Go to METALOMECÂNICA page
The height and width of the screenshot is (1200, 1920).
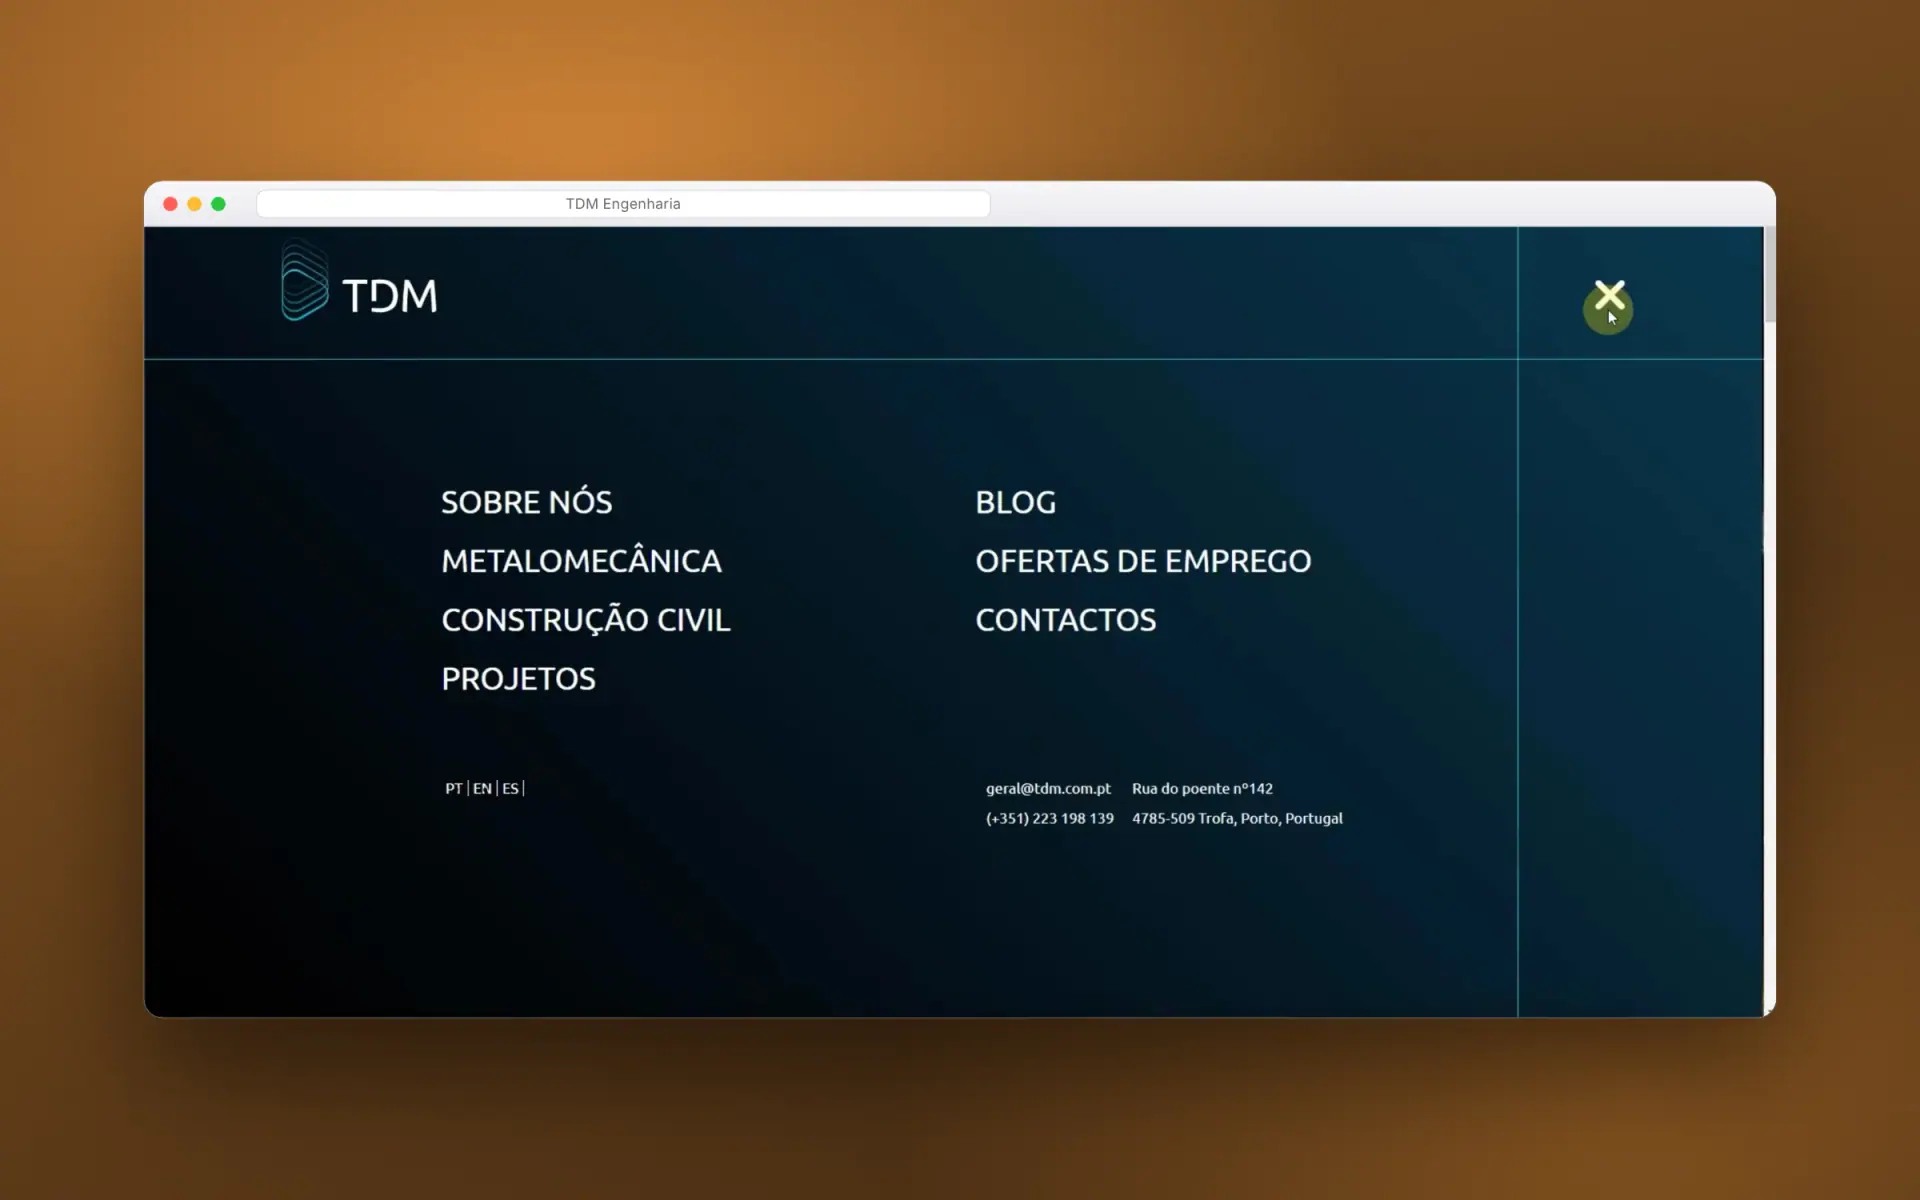(x=581, y=561)
